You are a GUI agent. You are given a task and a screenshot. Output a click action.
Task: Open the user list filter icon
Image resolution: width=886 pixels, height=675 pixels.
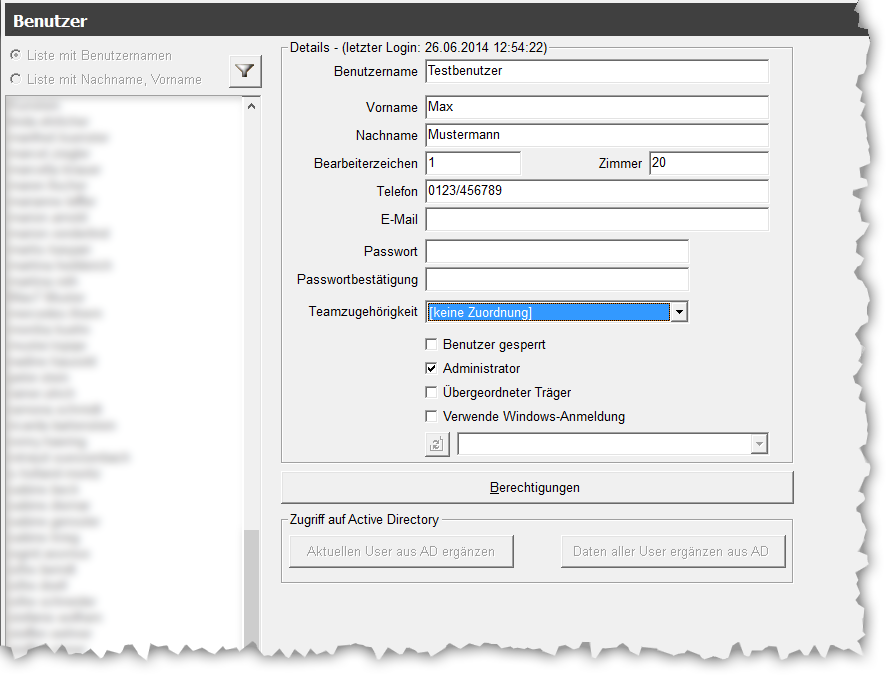pos(245,72)
